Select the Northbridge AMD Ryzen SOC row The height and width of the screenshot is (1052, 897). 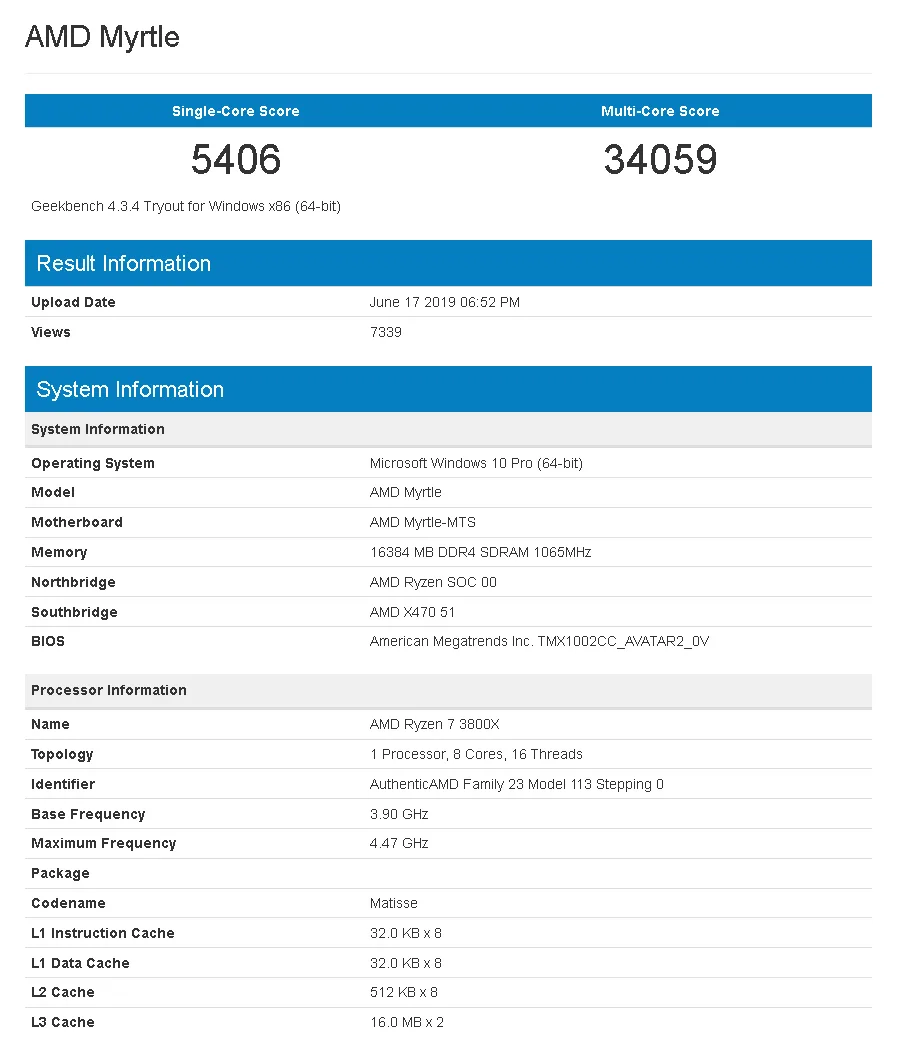(433, 582)
